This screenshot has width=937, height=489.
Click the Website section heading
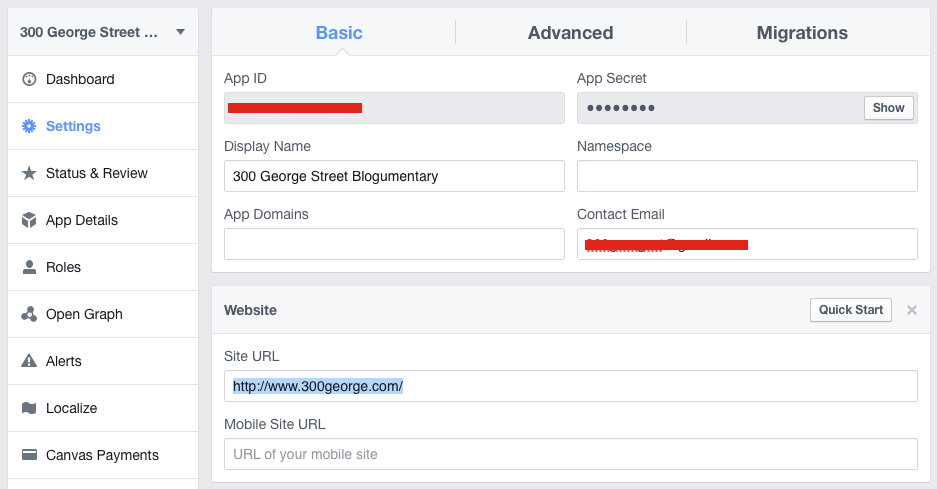pos(250,310)
